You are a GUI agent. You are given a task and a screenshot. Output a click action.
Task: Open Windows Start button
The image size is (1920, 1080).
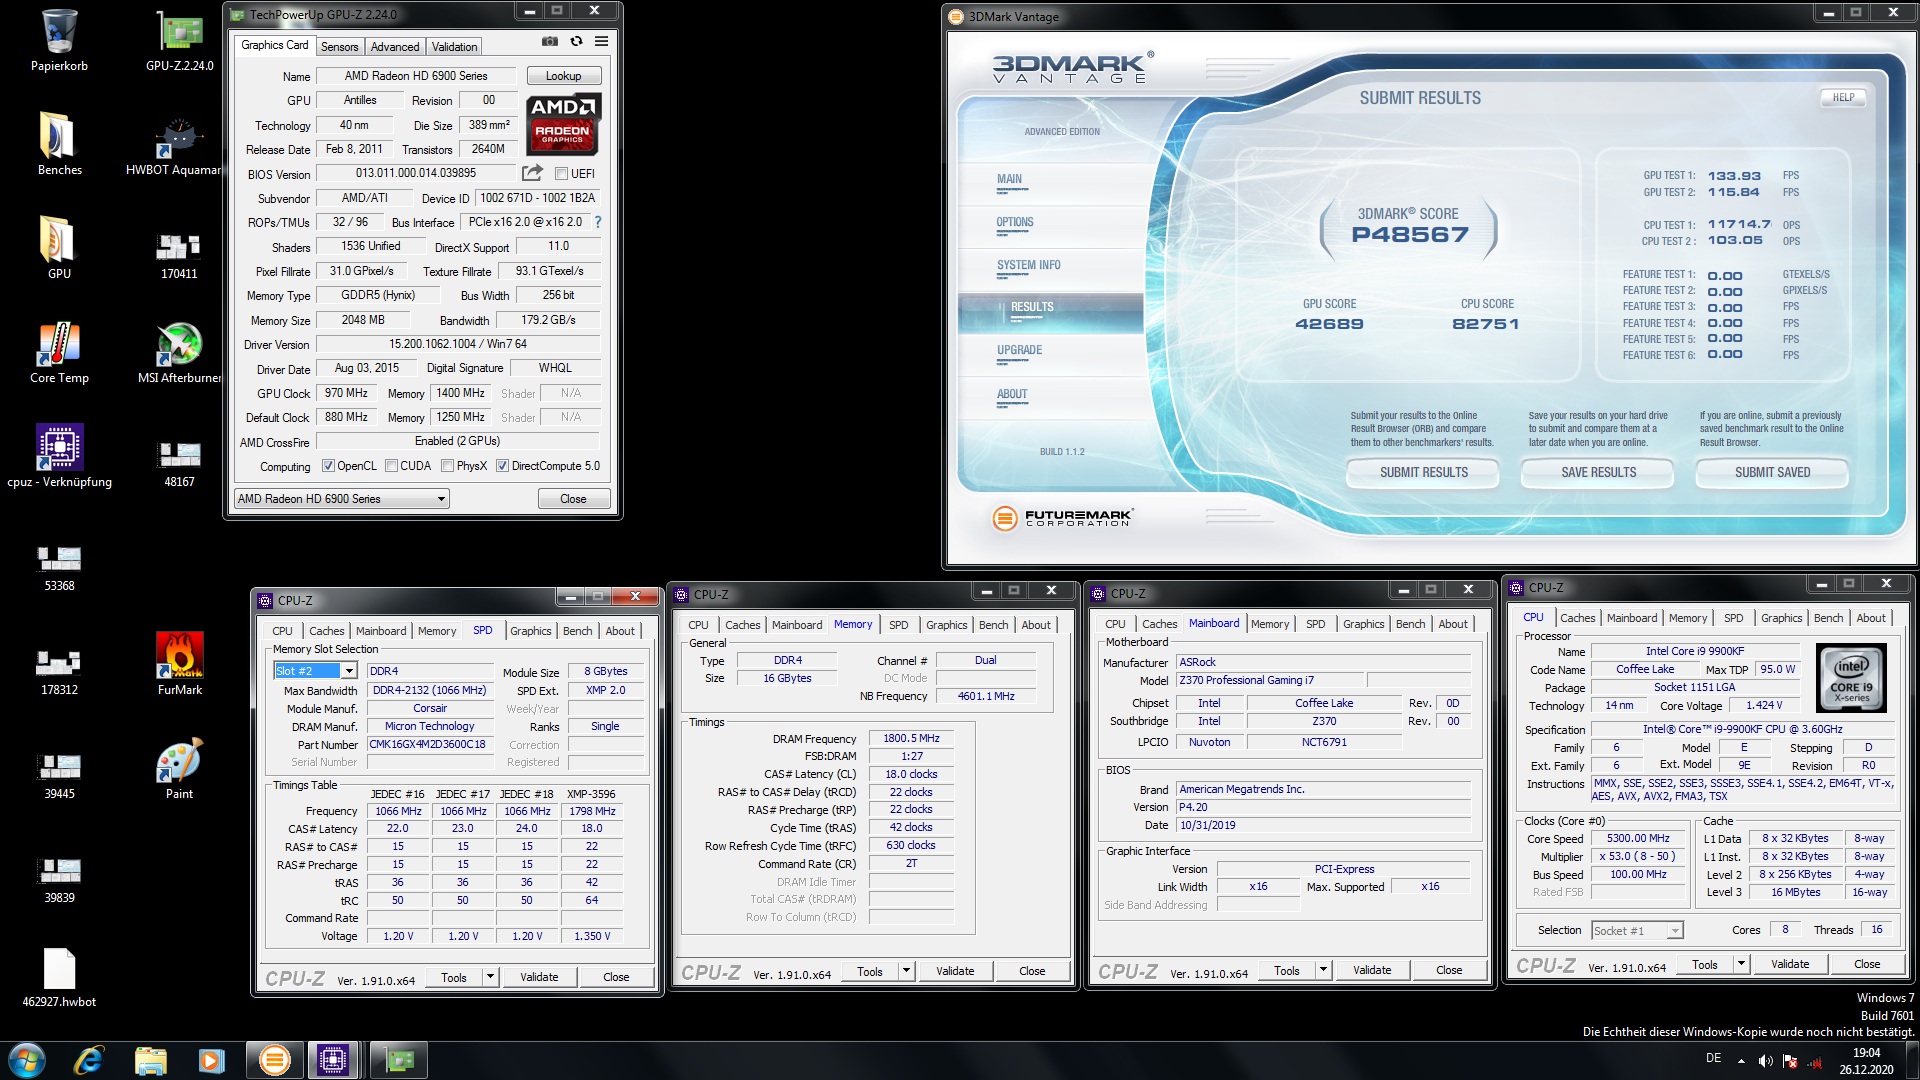click(x=27, y=1059)
